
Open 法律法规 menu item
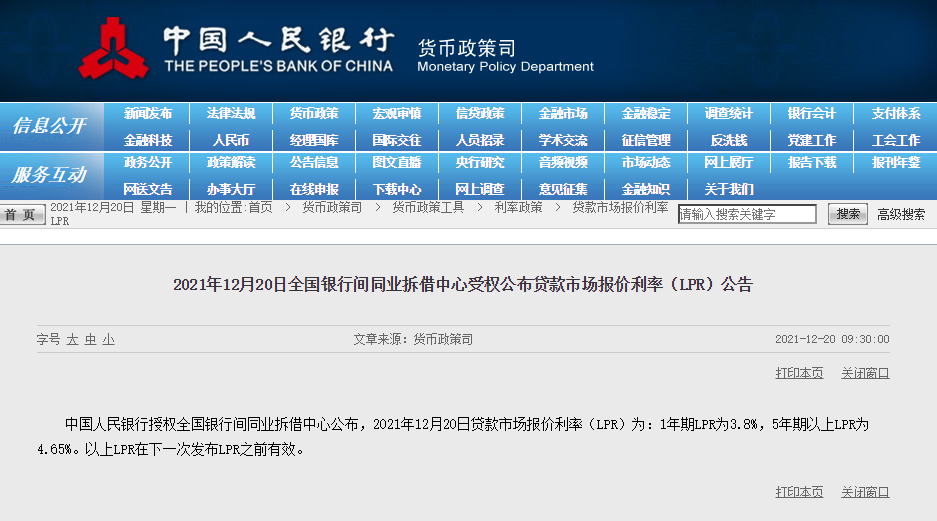pyautogui.click(x=231, y=113)
